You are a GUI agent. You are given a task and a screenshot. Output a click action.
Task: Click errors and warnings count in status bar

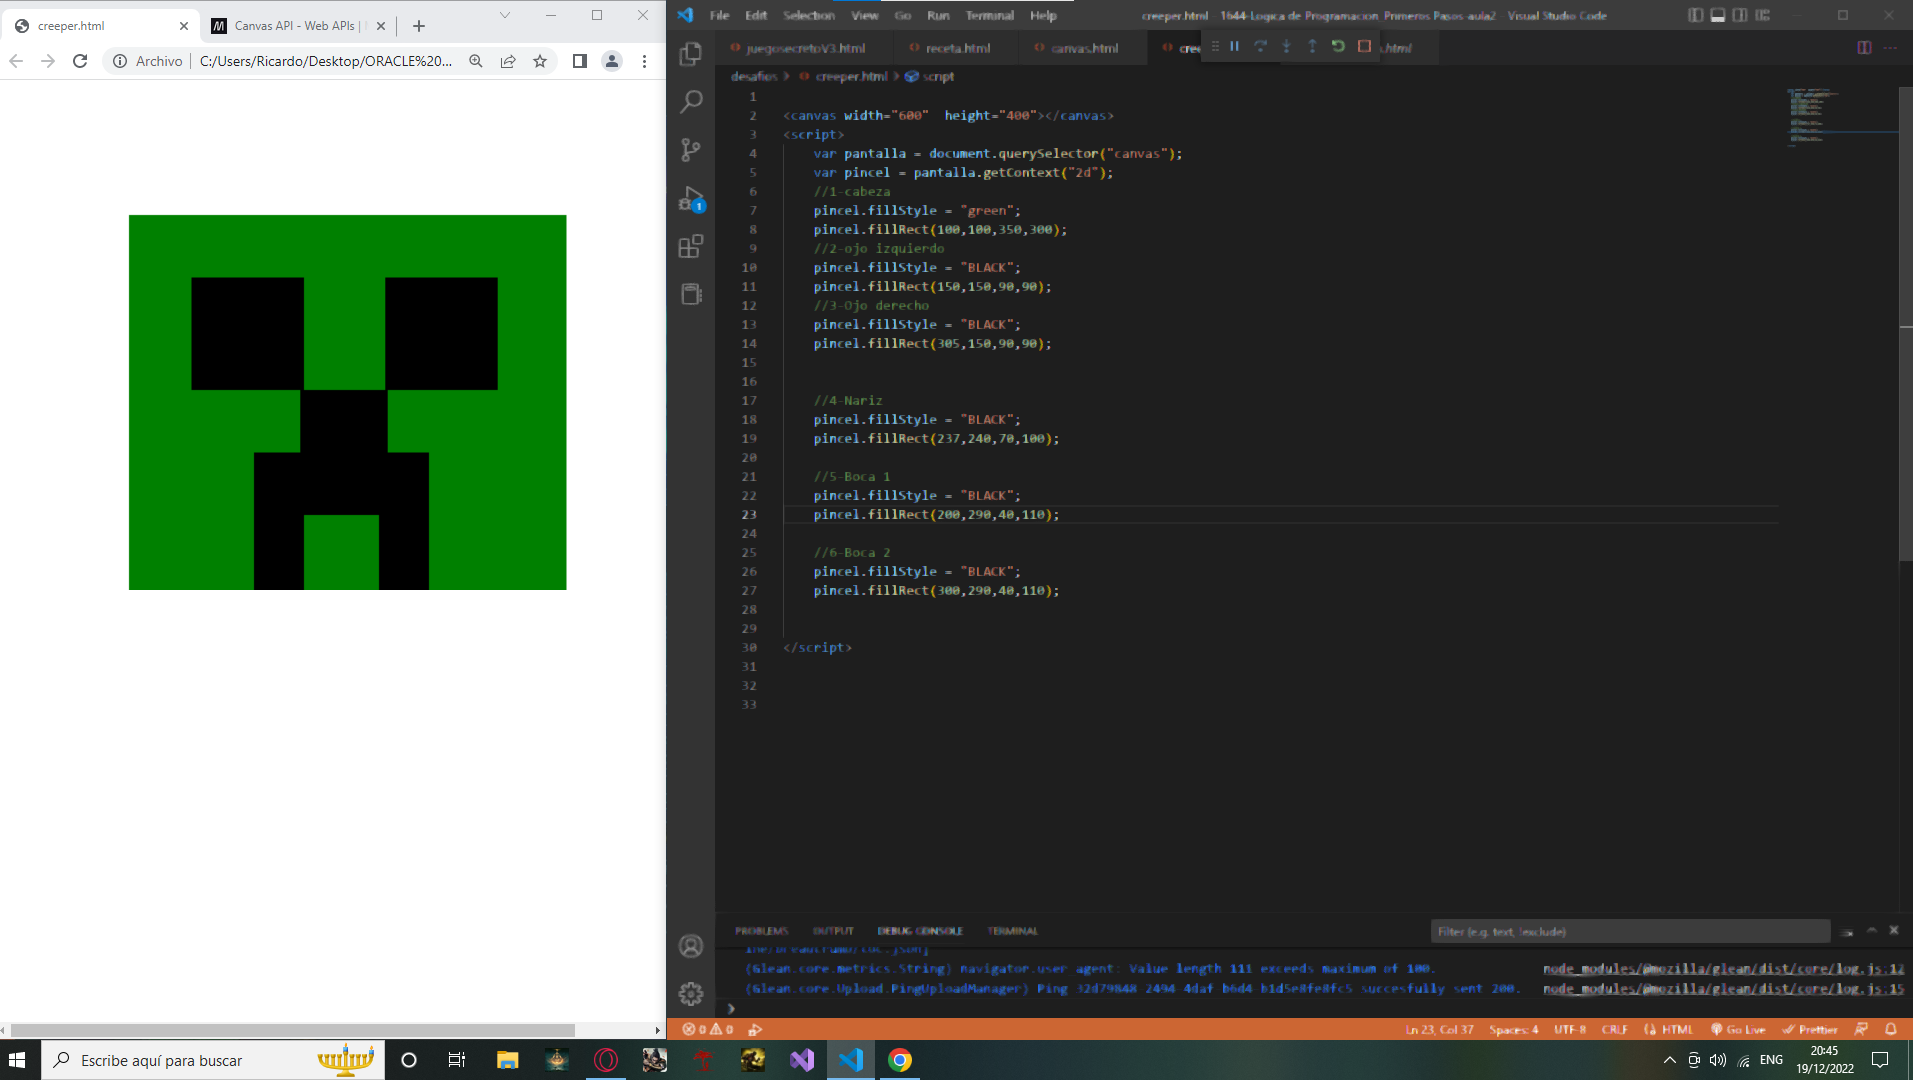pos(708,1029)
